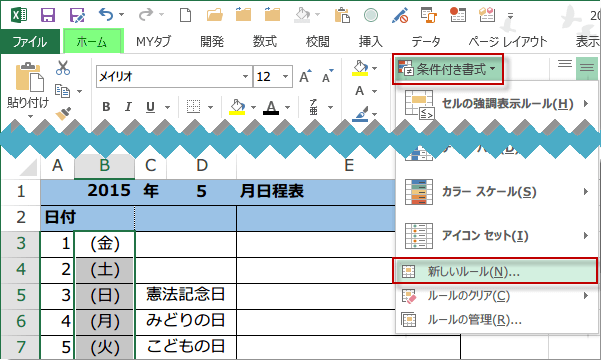The image size is (601, 360).
Task: Switch to the 開発 tab
Action: 212,41
